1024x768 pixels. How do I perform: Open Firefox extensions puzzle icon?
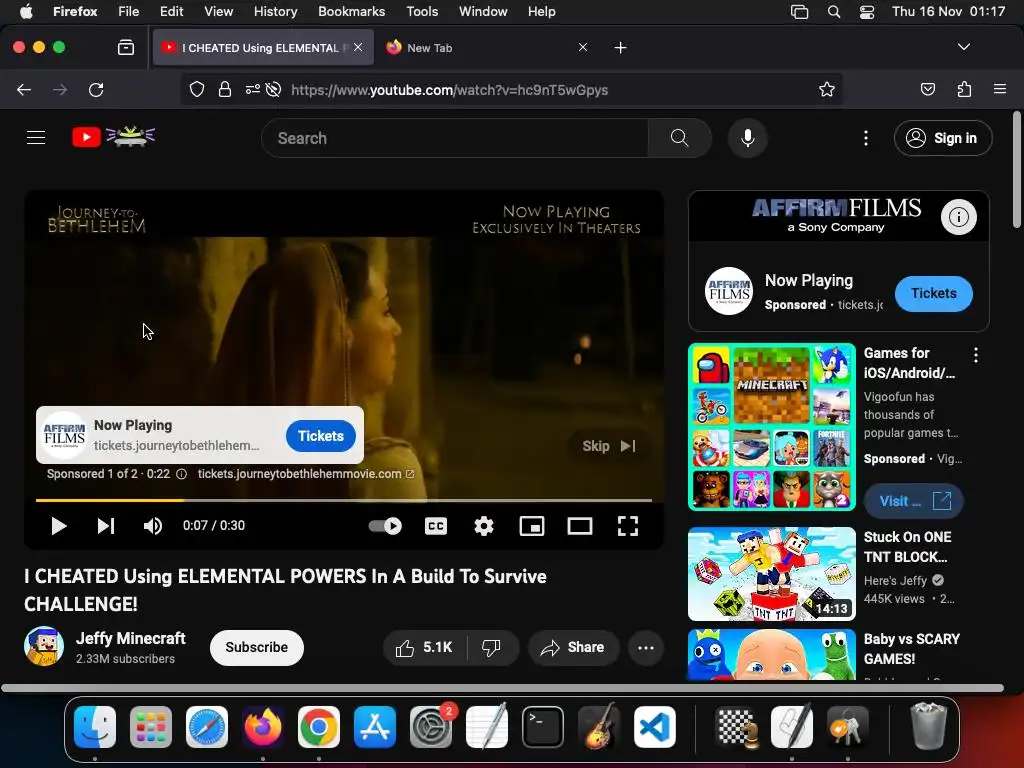coord(965,89)
